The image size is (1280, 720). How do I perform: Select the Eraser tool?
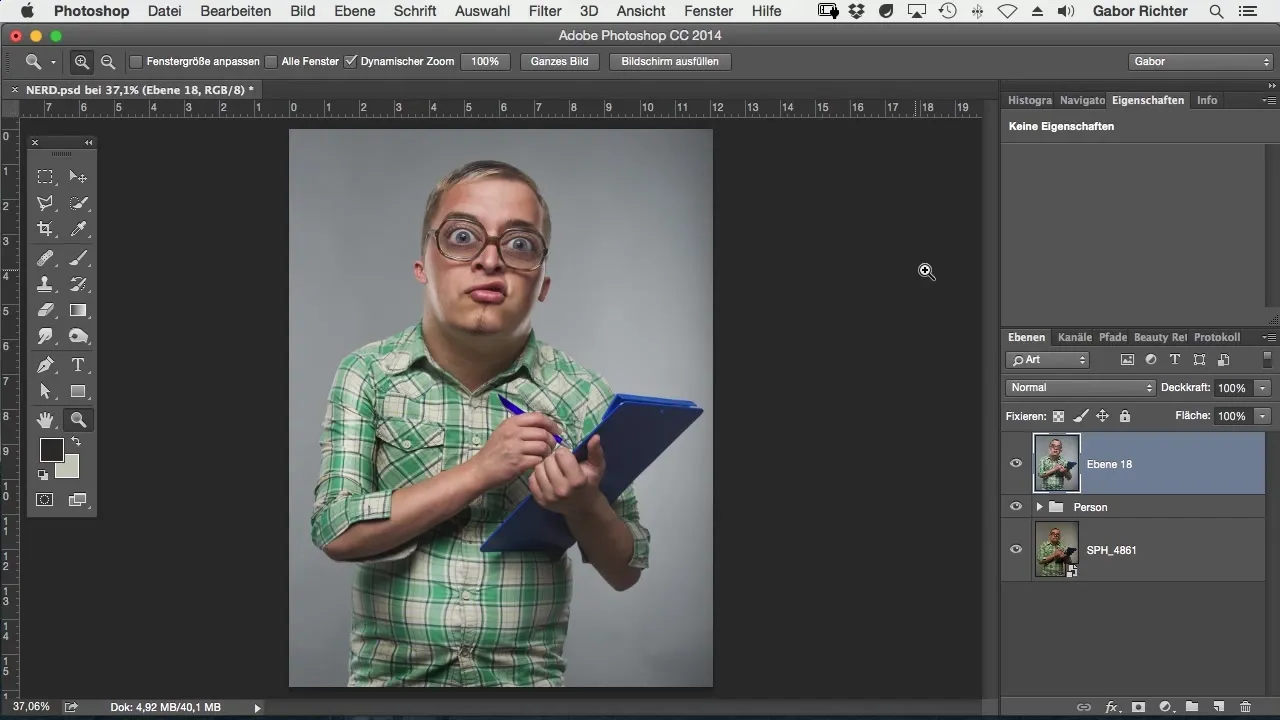click(45, 311)
